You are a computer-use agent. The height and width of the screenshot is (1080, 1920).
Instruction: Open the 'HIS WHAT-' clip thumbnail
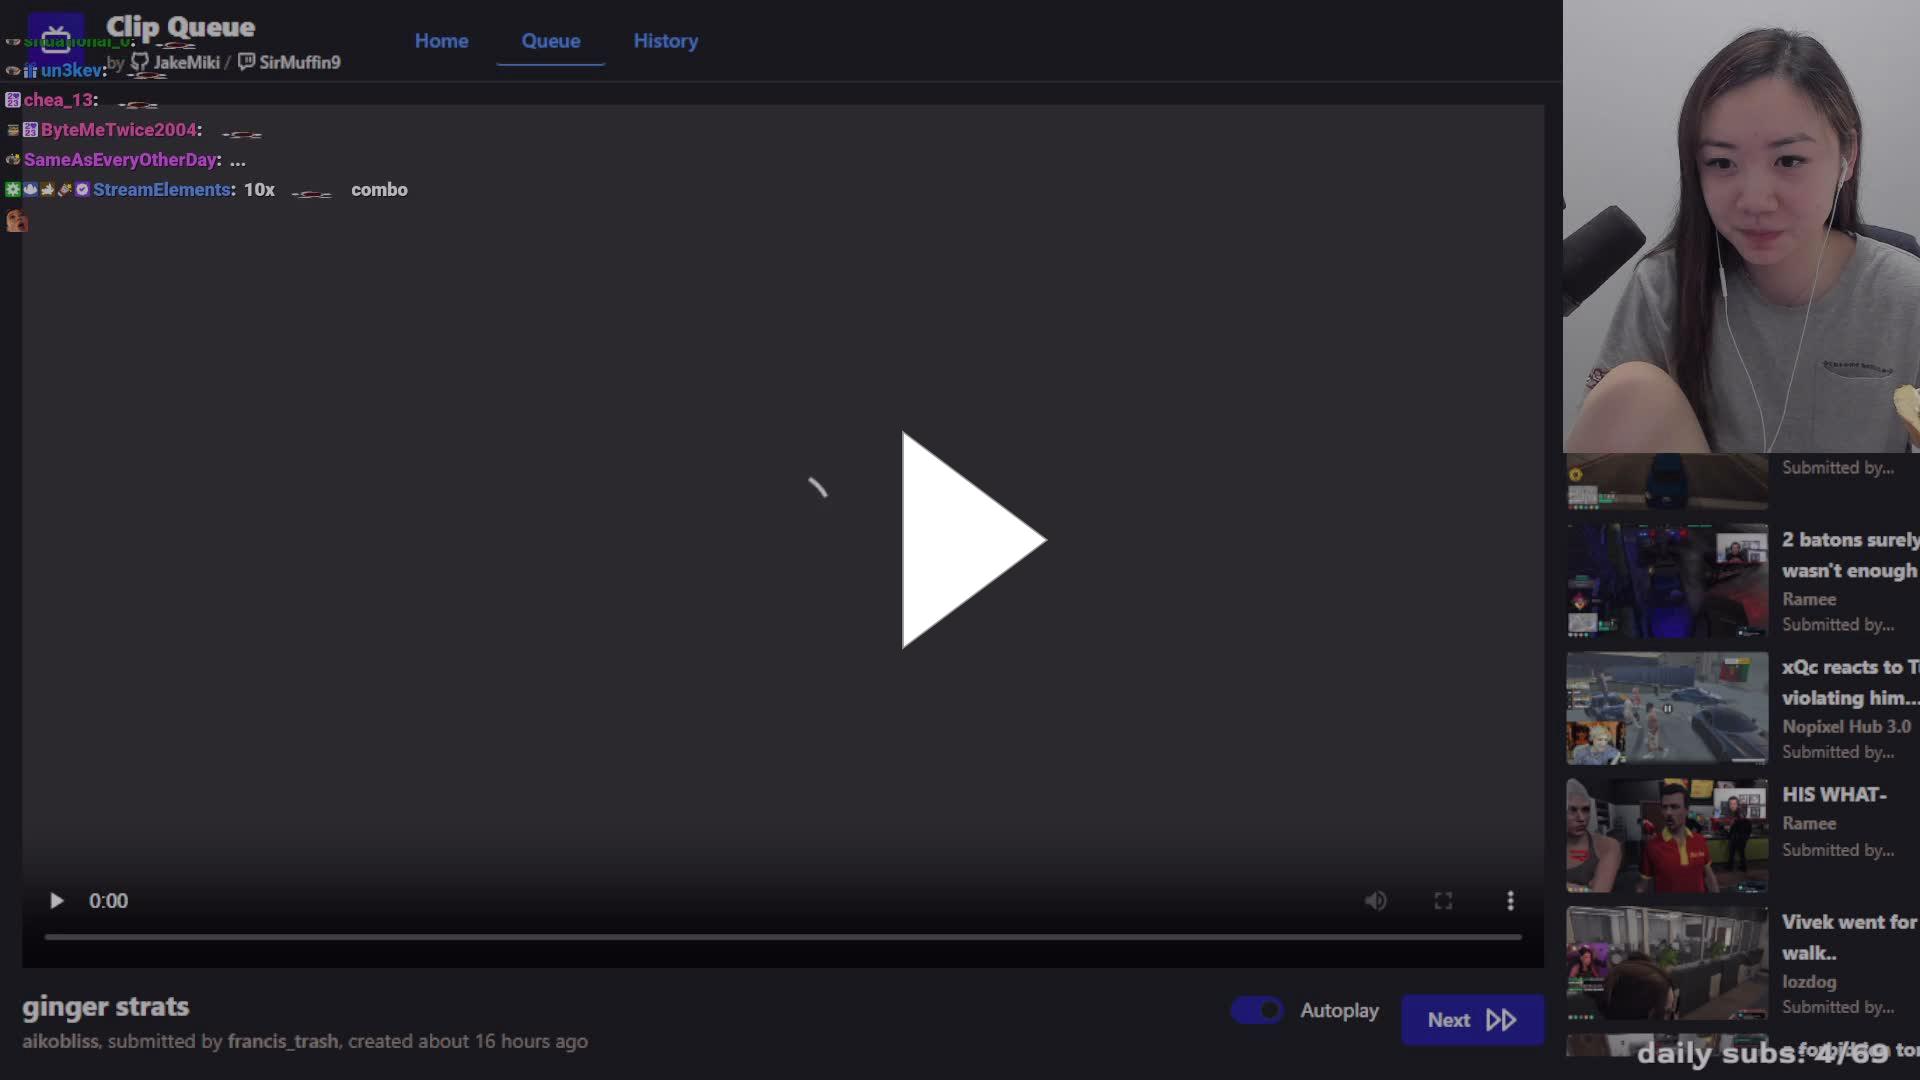[x=1665, y=834]
